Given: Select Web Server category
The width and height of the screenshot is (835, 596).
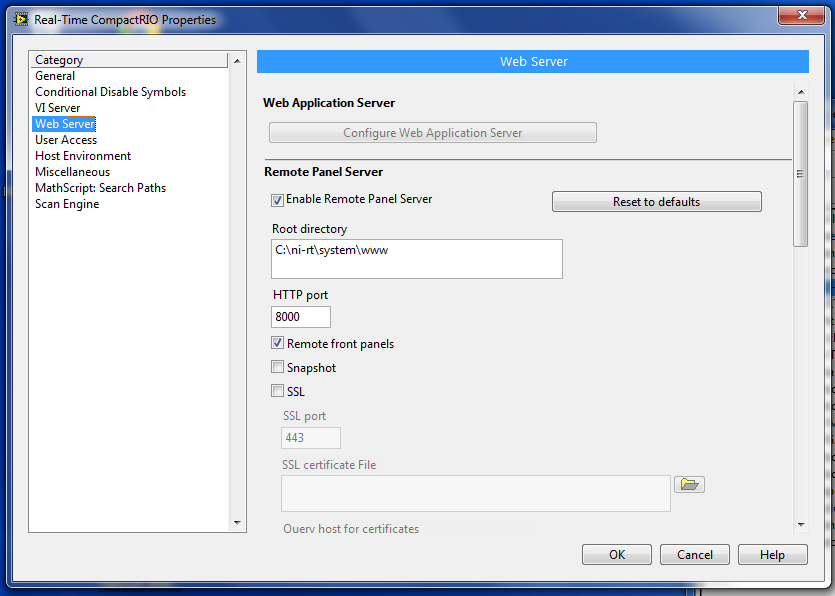Looking at the screenshot, I should tap(64, 124).
